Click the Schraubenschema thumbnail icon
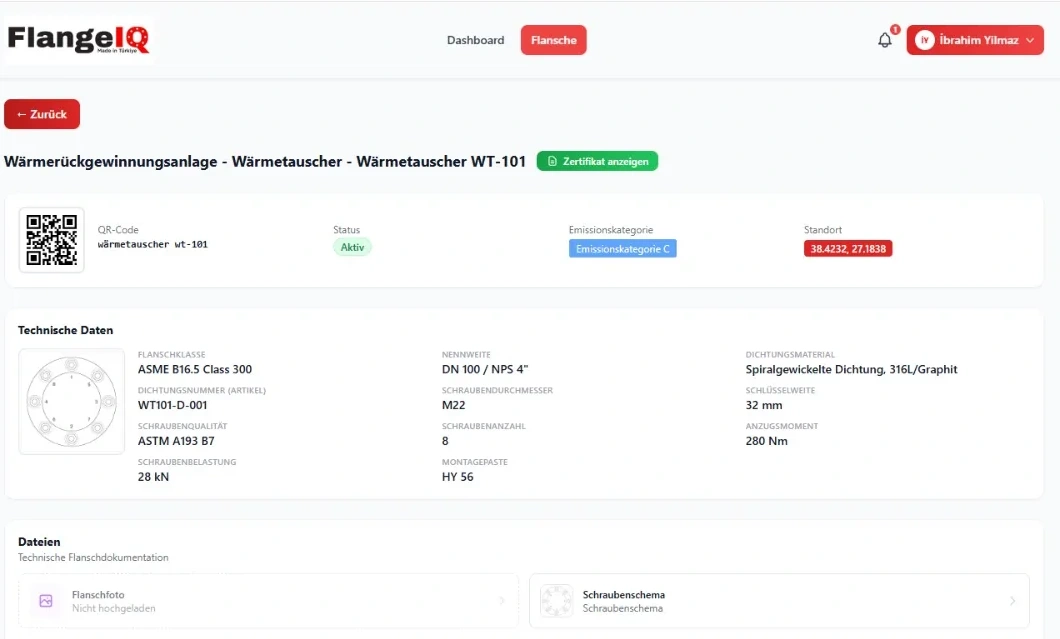The width and height of the screenshot is (1060, 639). pyautogui.click(x=556, y=600)
